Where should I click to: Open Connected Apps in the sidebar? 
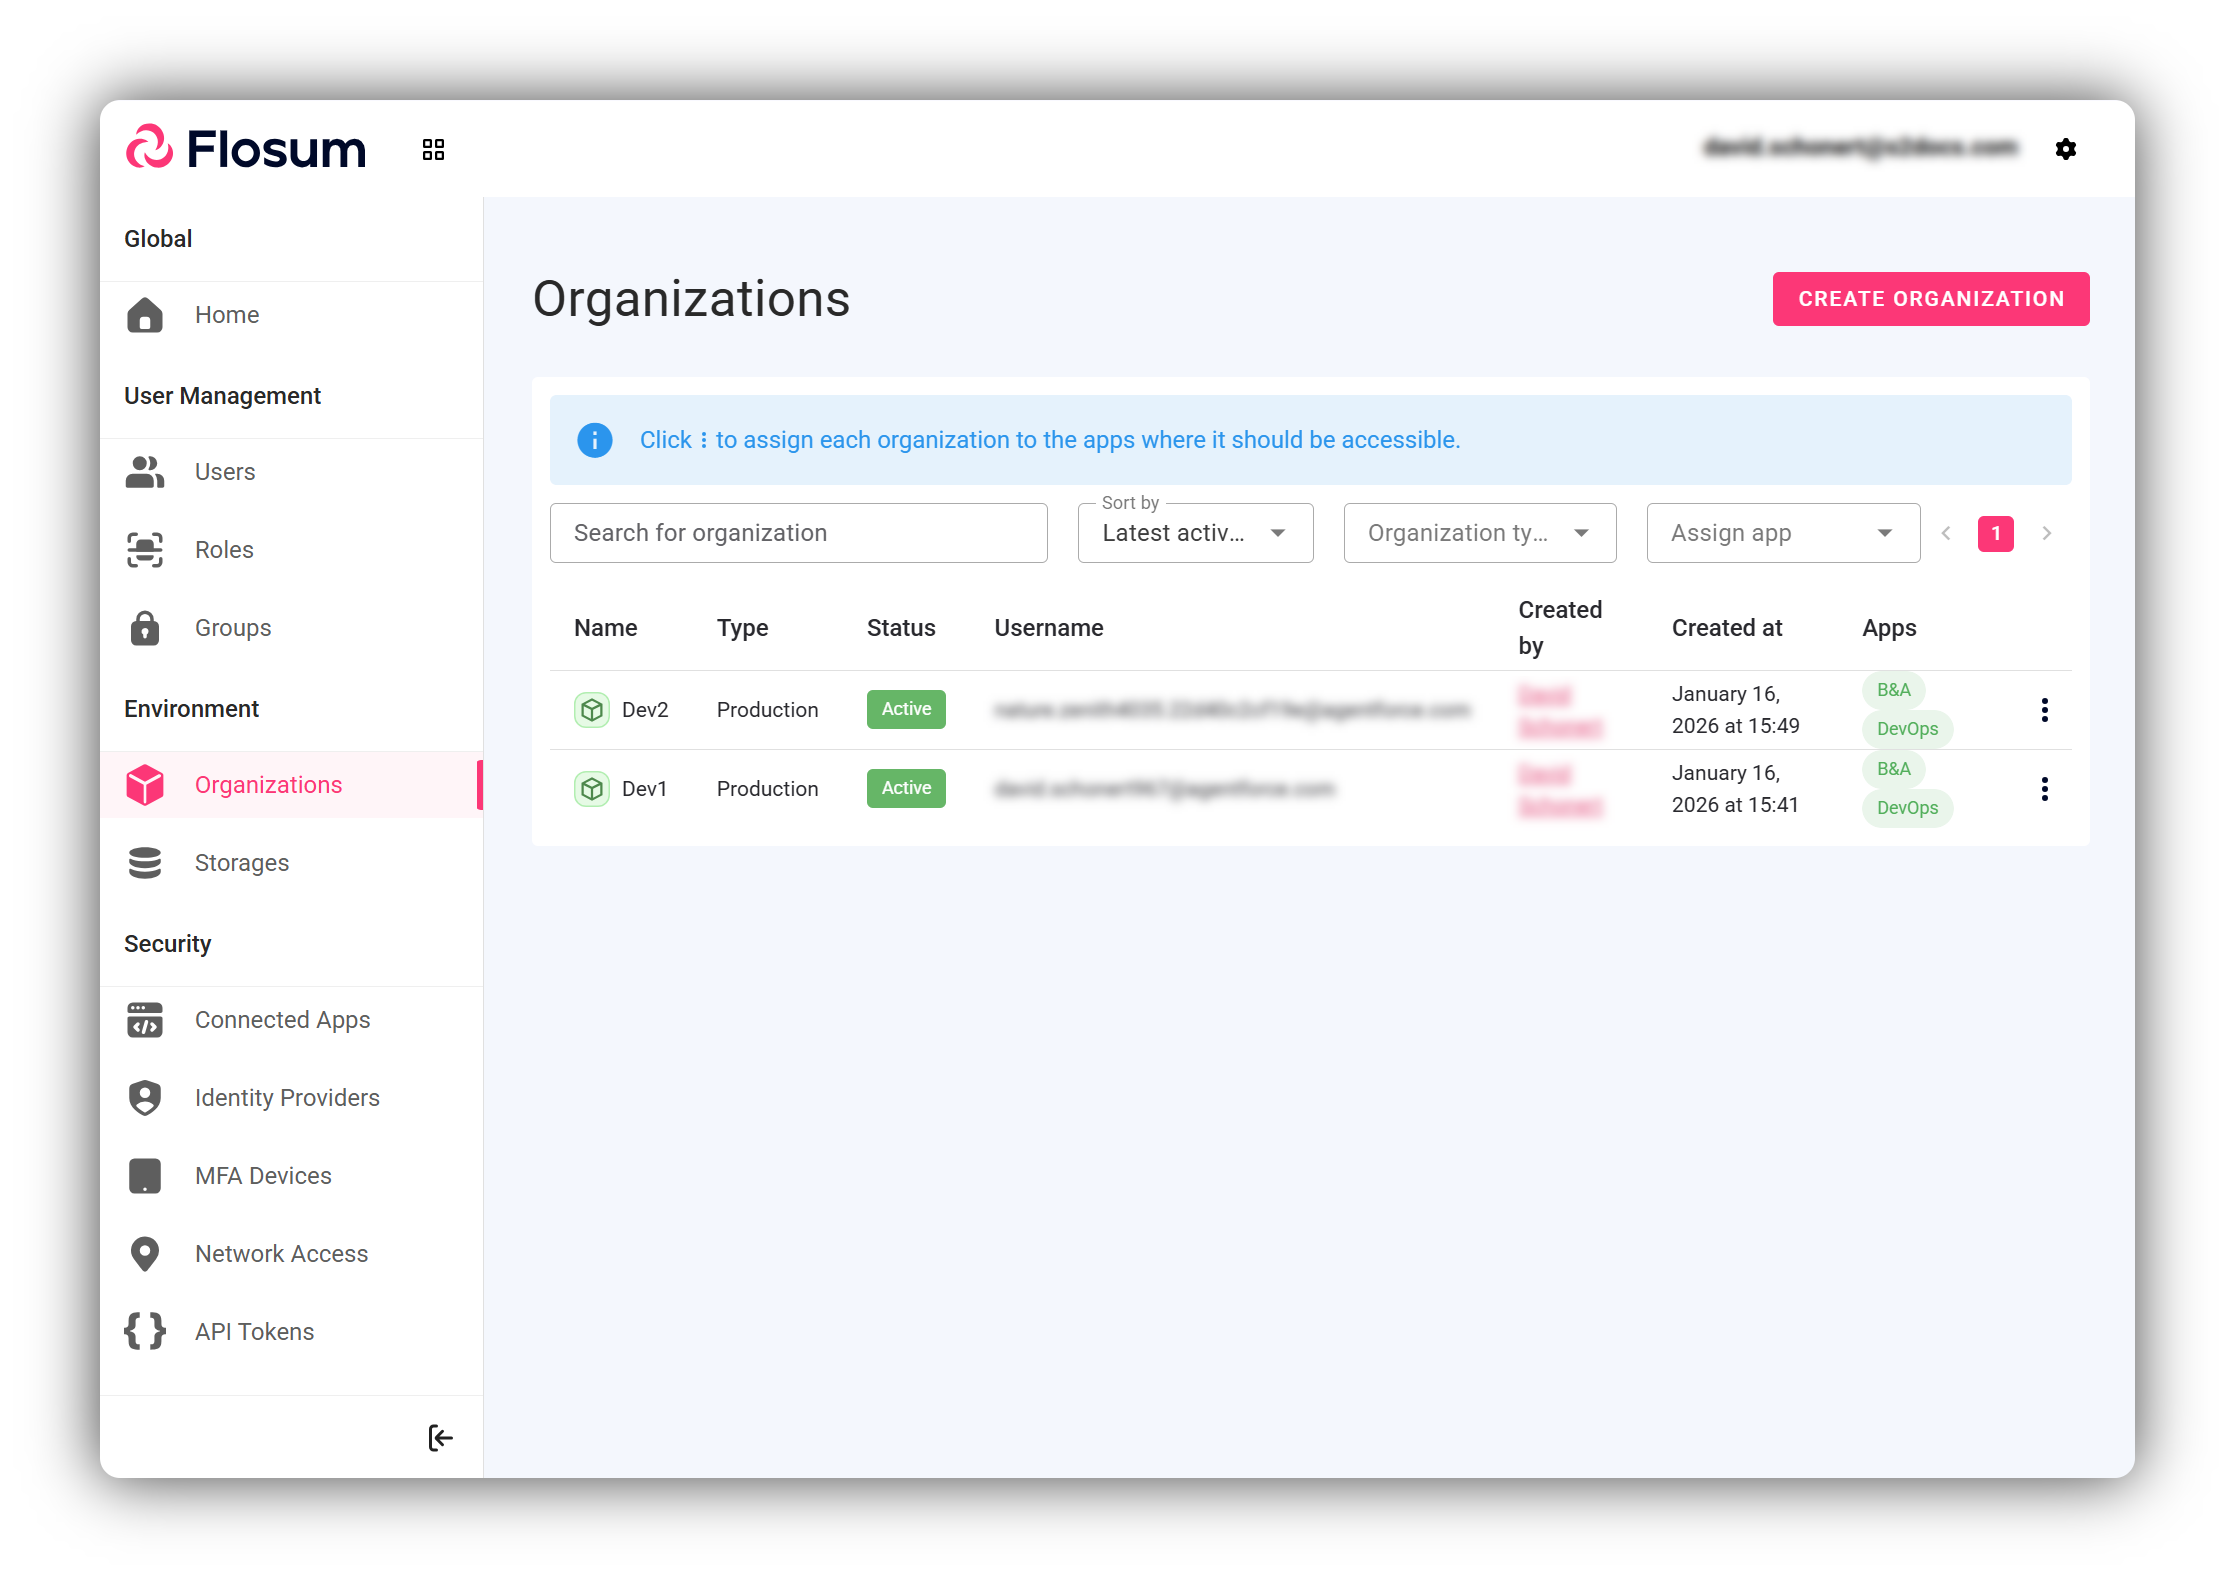282,1020
